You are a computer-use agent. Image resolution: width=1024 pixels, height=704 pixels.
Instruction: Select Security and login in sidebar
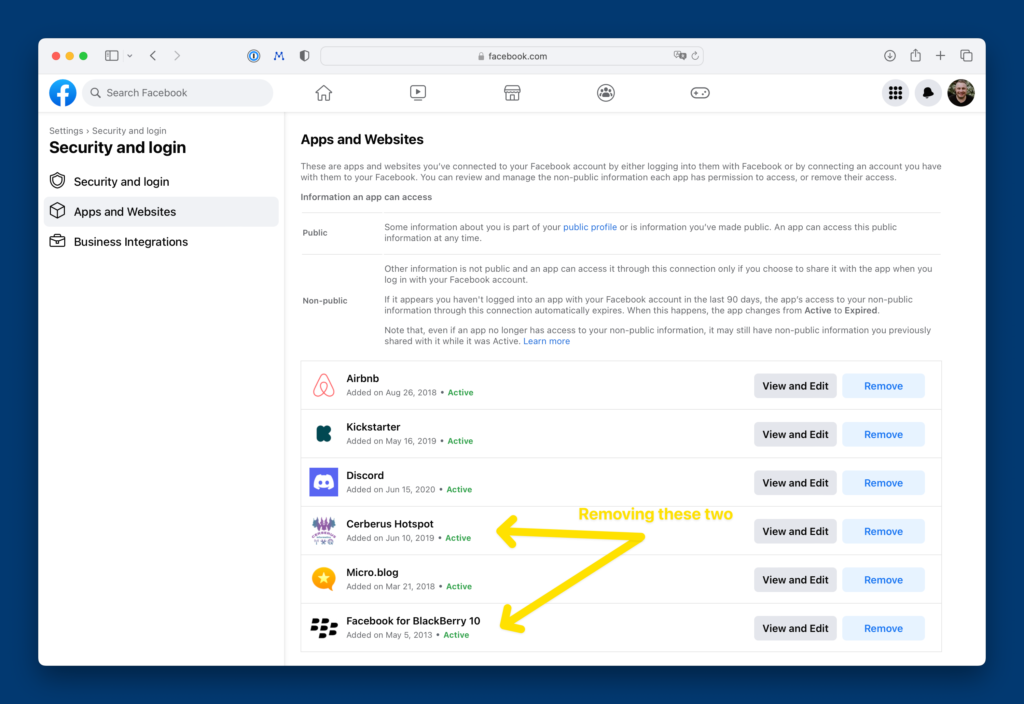click(121, 182)
